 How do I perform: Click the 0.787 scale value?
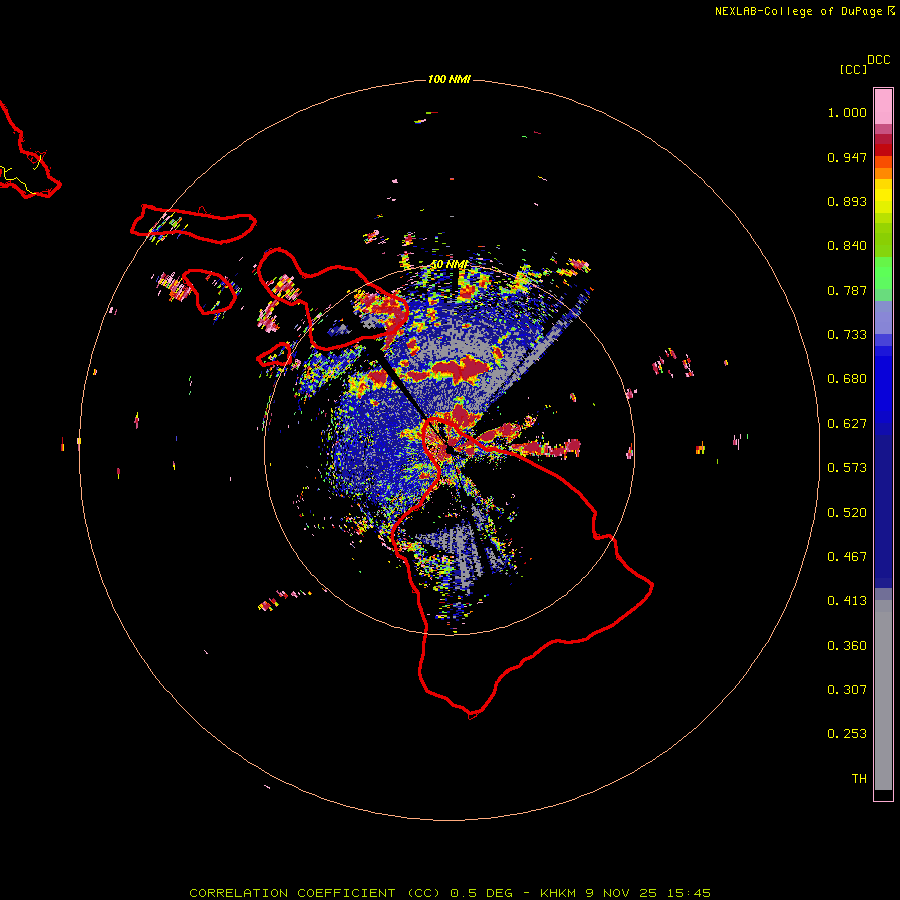[x=847, y=290]
